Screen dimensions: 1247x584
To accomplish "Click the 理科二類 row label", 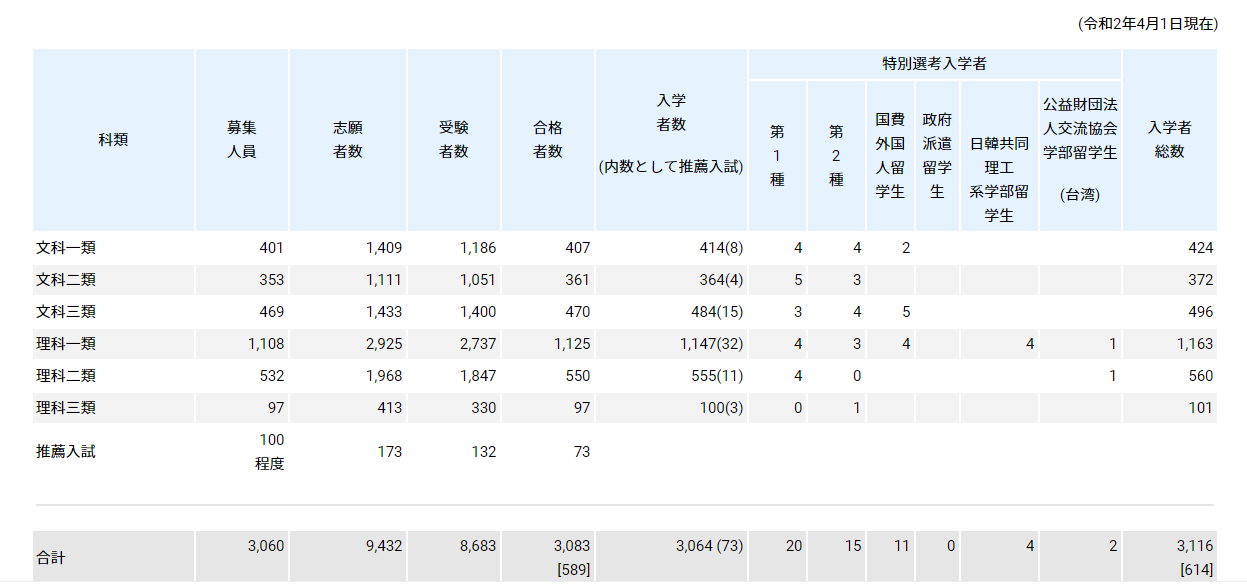I will [66, 376].
